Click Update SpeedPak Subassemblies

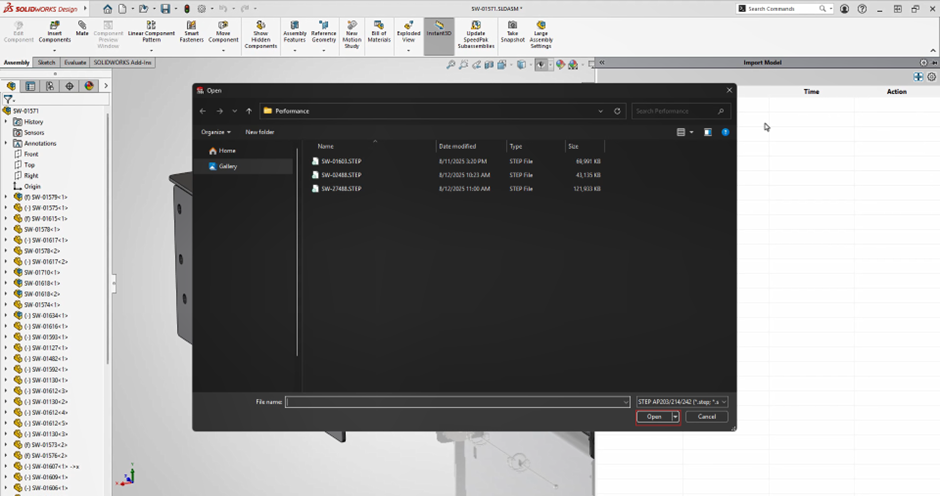476,35
